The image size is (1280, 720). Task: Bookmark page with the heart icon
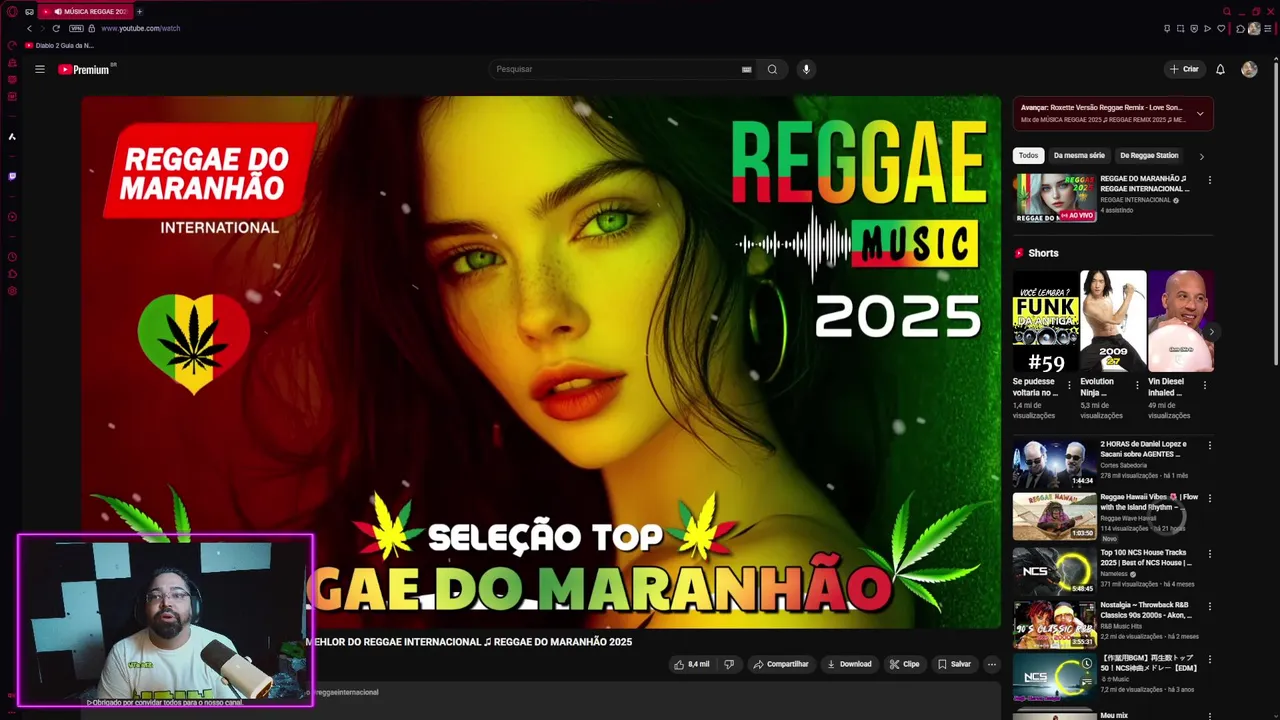click(x=1220, y=28)
